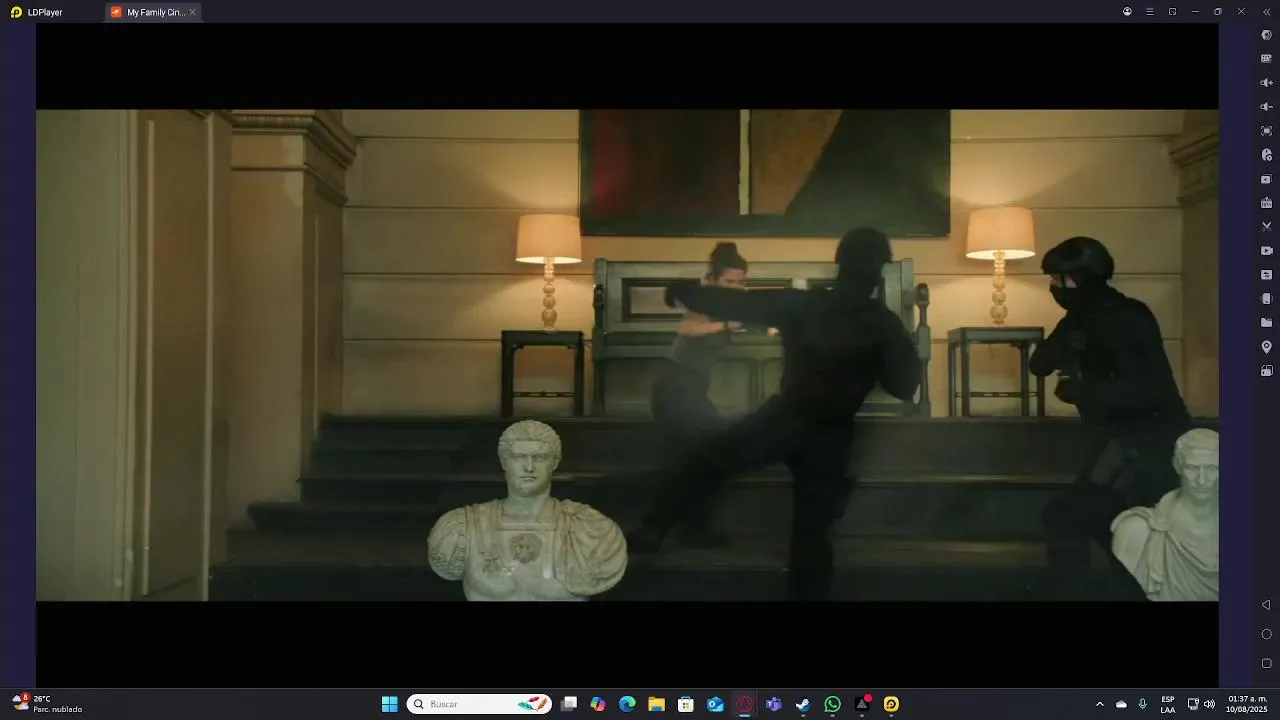Rotate or shake device via phone icon
This screenshot has height=720, width=1280.
coord(1266,299)
